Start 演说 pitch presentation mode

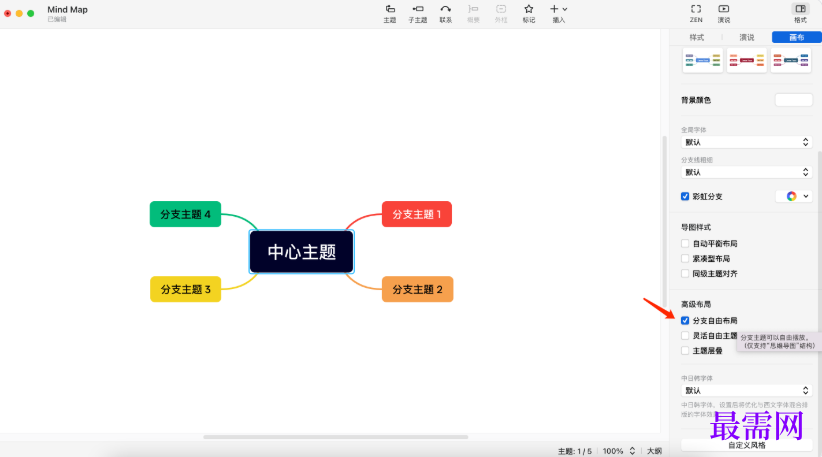(x=724, y=9)
